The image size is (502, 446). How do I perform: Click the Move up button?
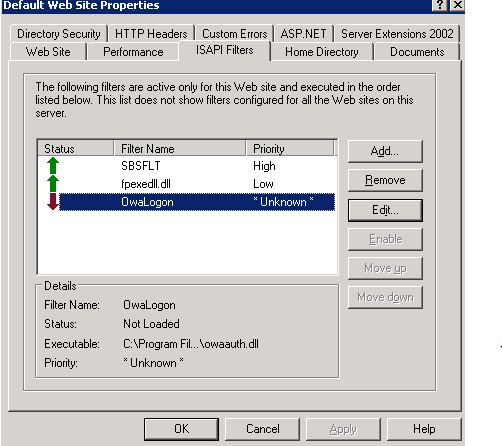(x=385, y=268)
